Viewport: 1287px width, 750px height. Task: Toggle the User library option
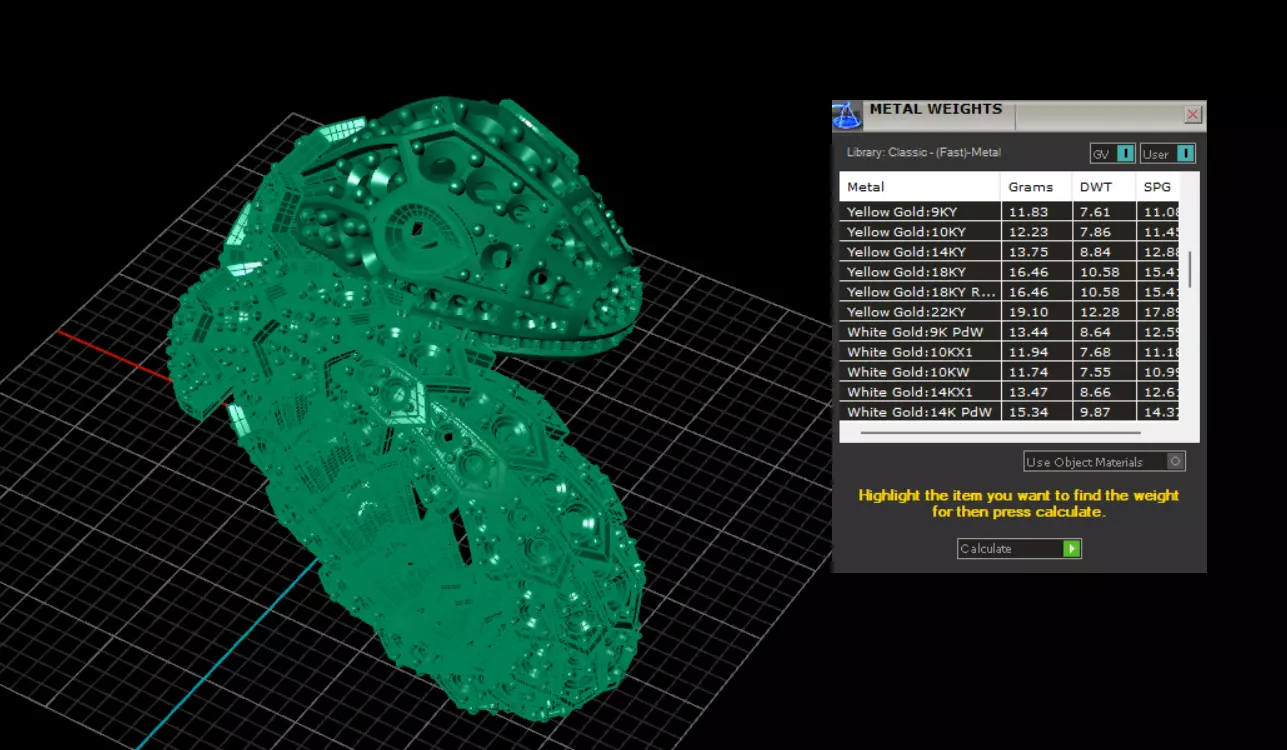tap(1168, 154)
